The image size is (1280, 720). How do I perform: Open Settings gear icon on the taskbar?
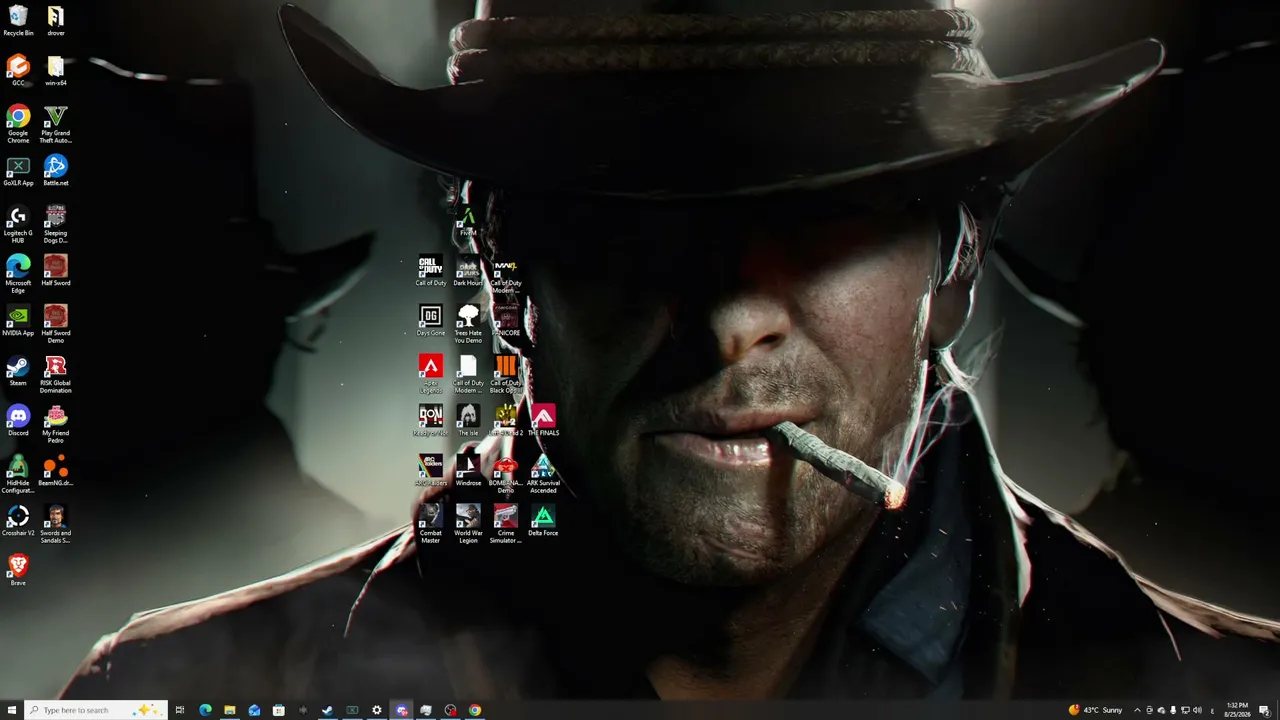pyautogui.click(x=377, y=710)
